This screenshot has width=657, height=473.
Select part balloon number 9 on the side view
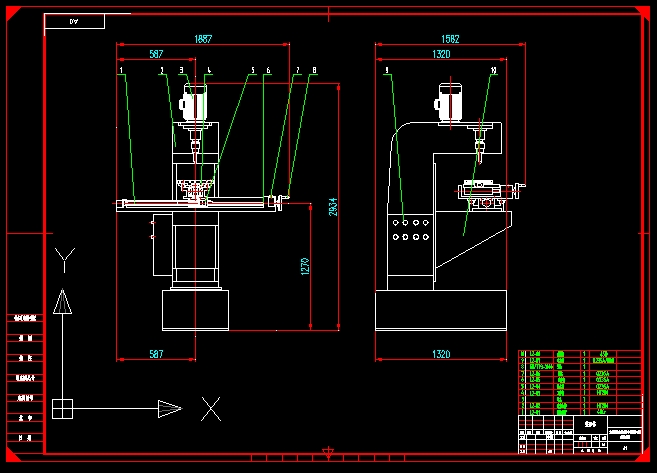tap(387, 70)
